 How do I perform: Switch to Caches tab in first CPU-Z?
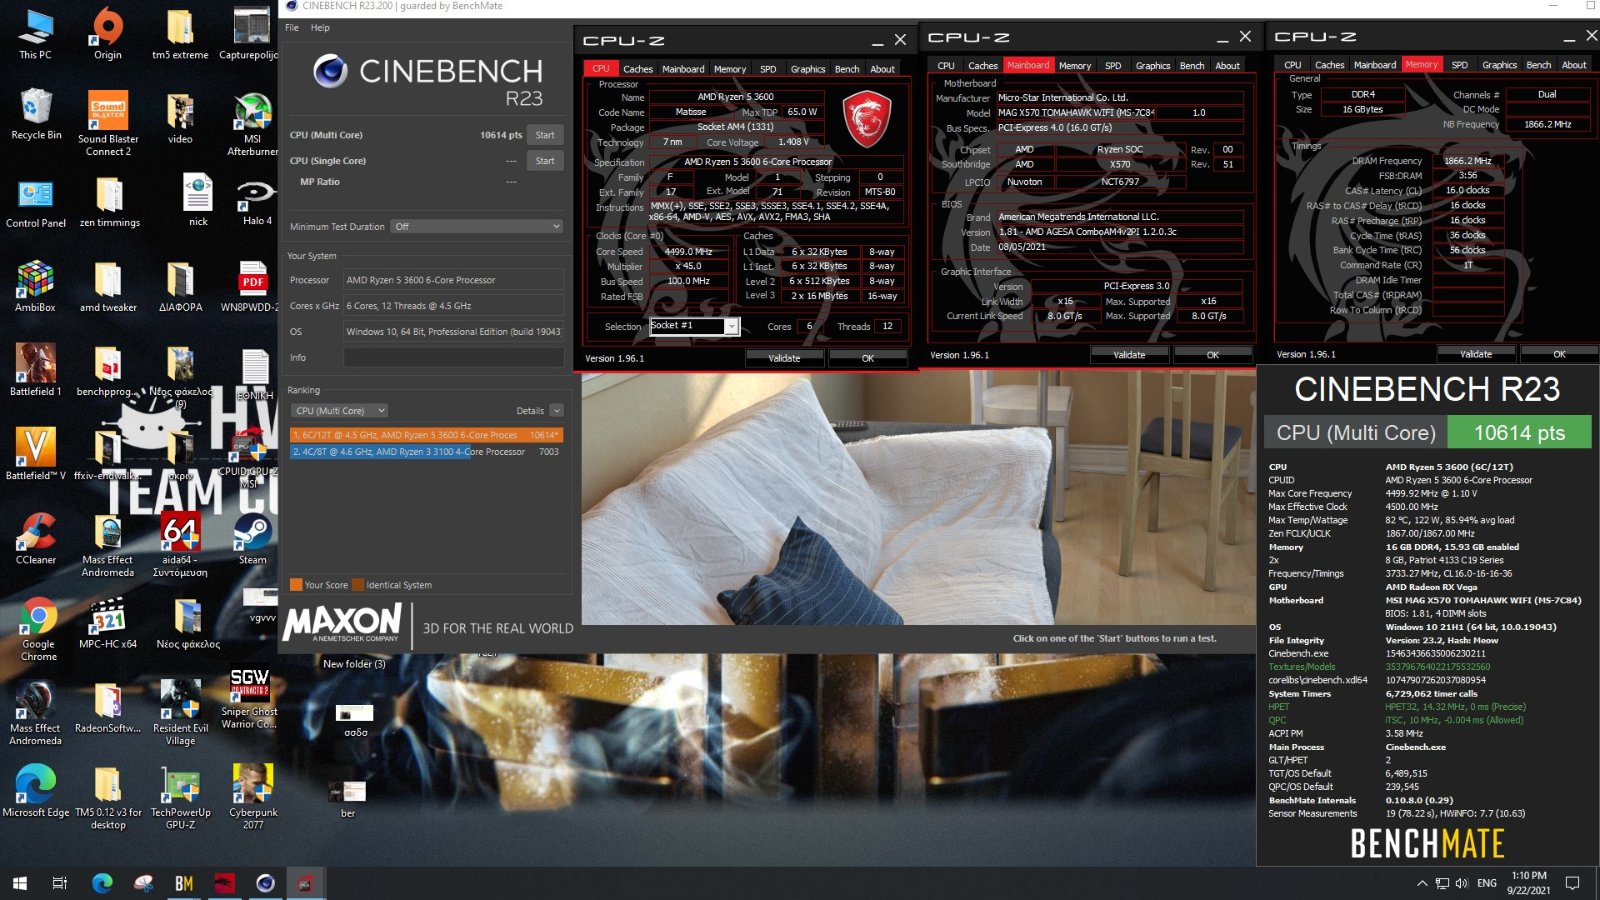tap(638, 69)
